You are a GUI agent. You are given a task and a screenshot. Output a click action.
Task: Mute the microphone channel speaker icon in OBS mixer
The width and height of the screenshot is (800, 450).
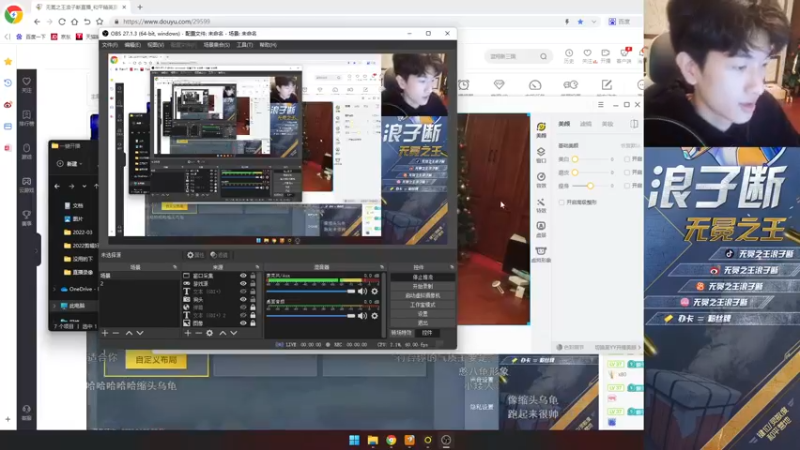click(x=362, y=291)
